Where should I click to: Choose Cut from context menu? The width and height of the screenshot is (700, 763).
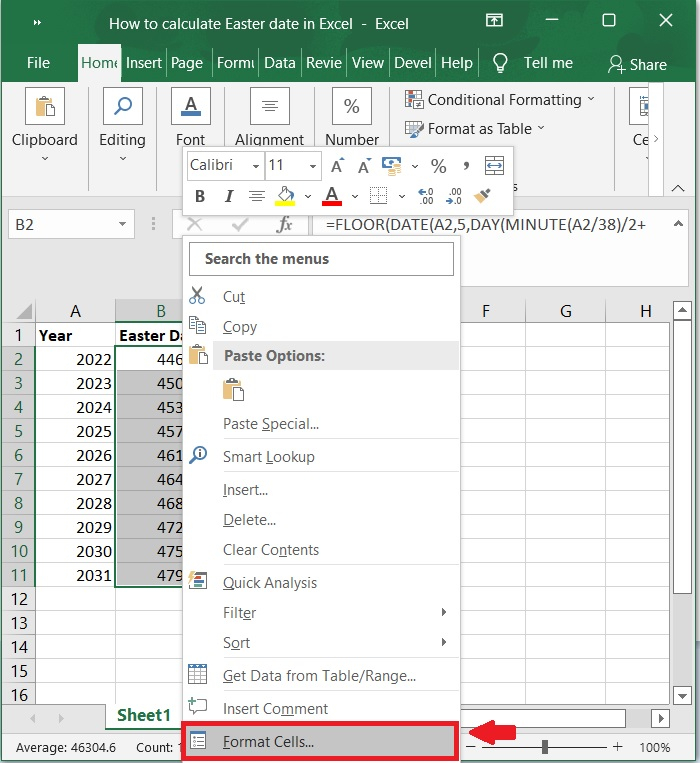[322, 296]
